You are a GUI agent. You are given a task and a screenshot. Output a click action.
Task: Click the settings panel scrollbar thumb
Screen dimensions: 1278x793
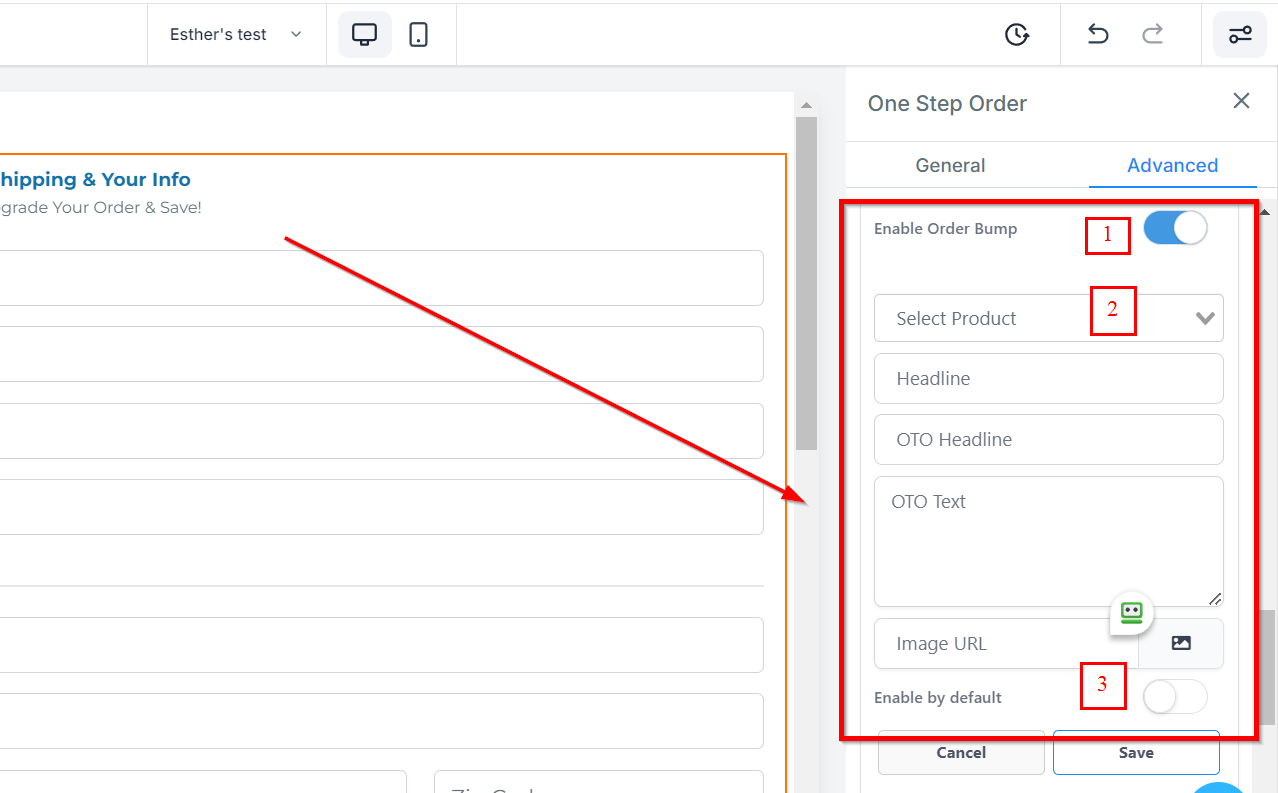pos(1269,667)
